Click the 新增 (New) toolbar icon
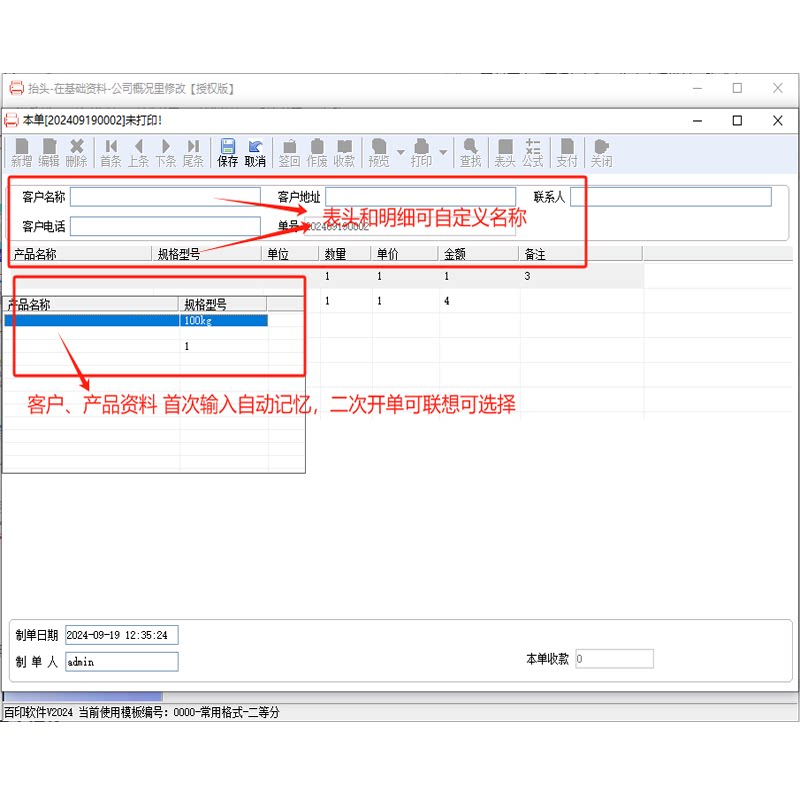The height and width of the screenshot is (800, 800). [21, 152]
